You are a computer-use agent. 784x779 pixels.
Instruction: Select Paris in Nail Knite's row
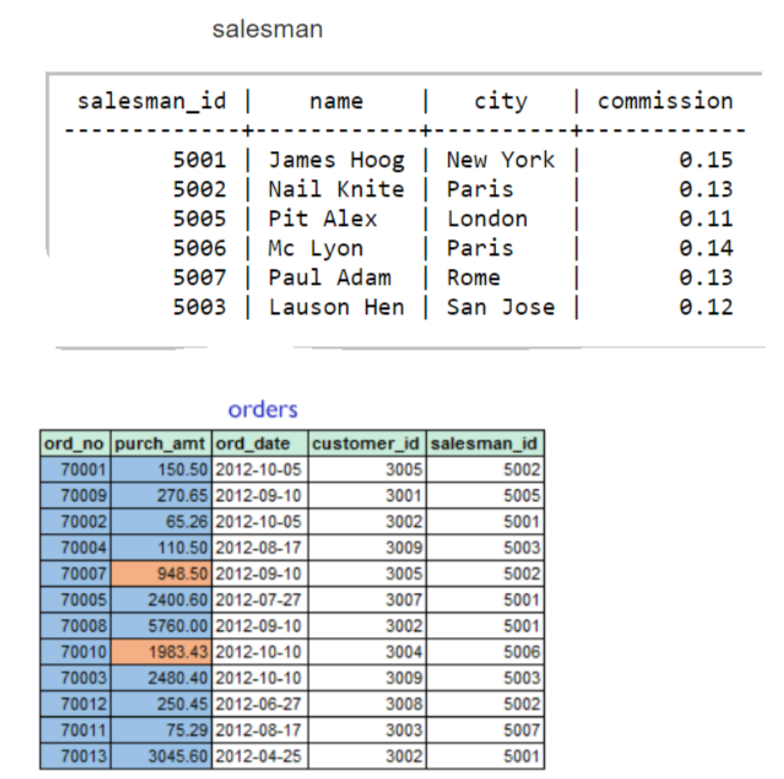tap(480, 190)
